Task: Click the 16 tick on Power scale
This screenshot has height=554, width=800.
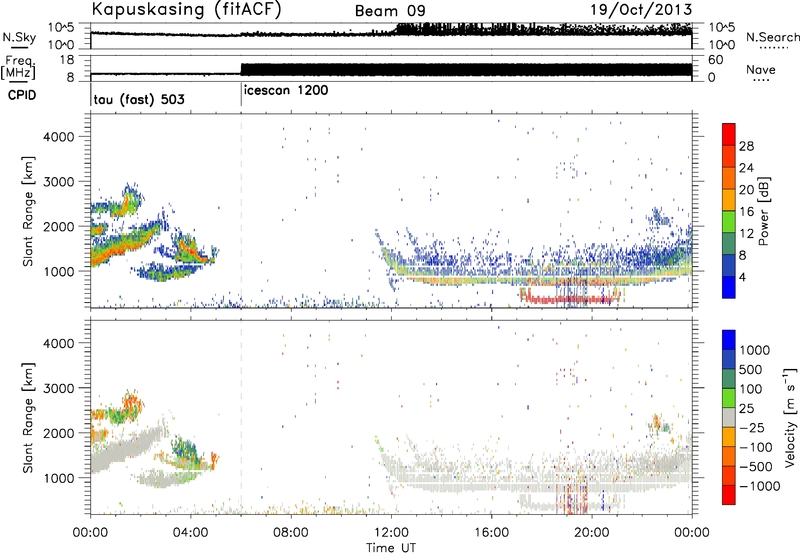Action: pos(746,212)
